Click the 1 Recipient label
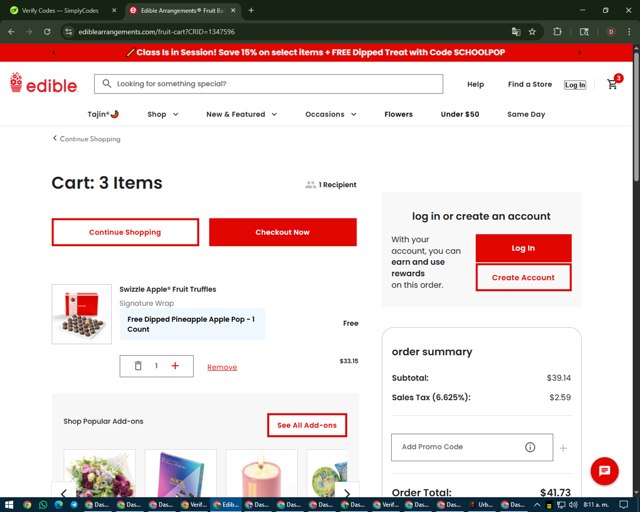The height and width of the screenshot is (512, 640). tap(331, 185)
